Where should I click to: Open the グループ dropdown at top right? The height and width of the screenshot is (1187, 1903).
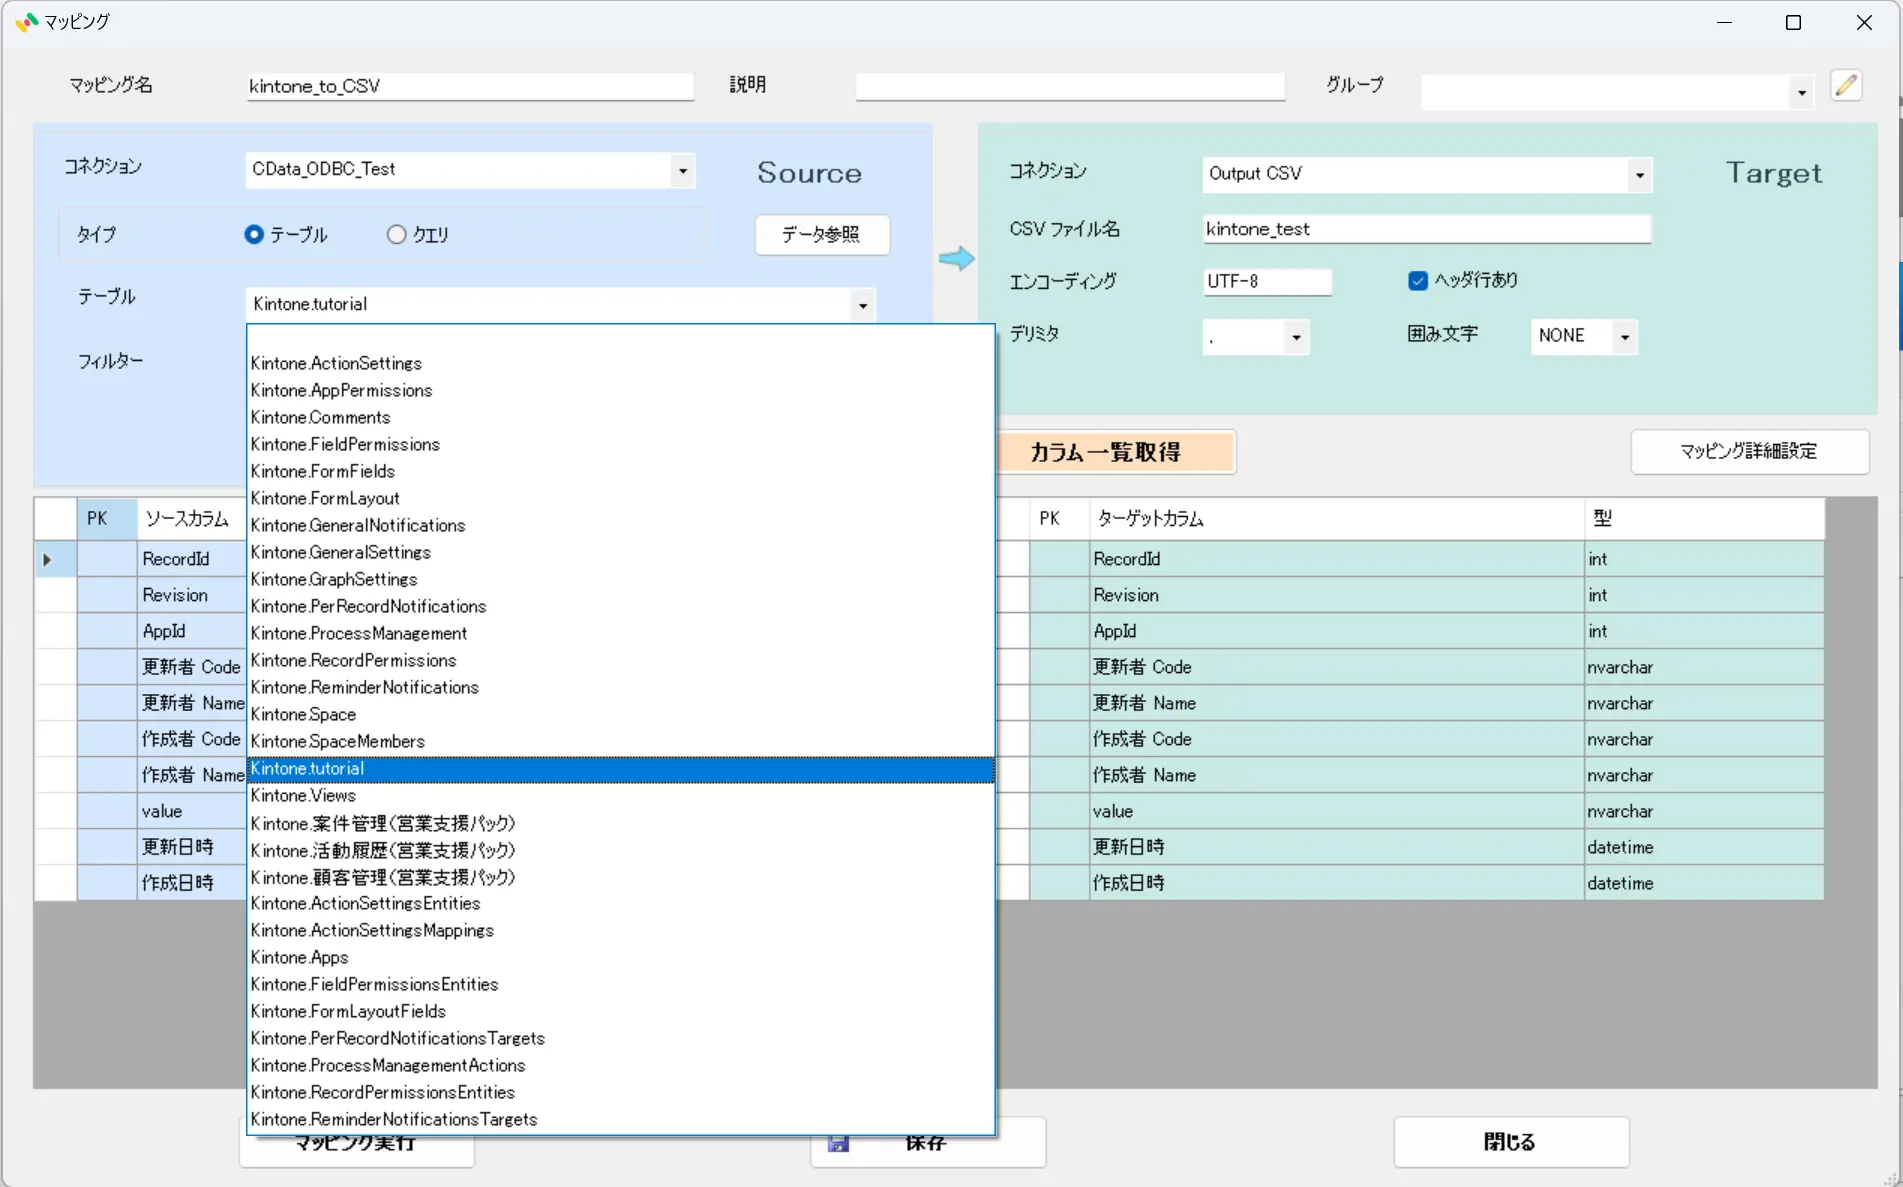click(1800, 91)
